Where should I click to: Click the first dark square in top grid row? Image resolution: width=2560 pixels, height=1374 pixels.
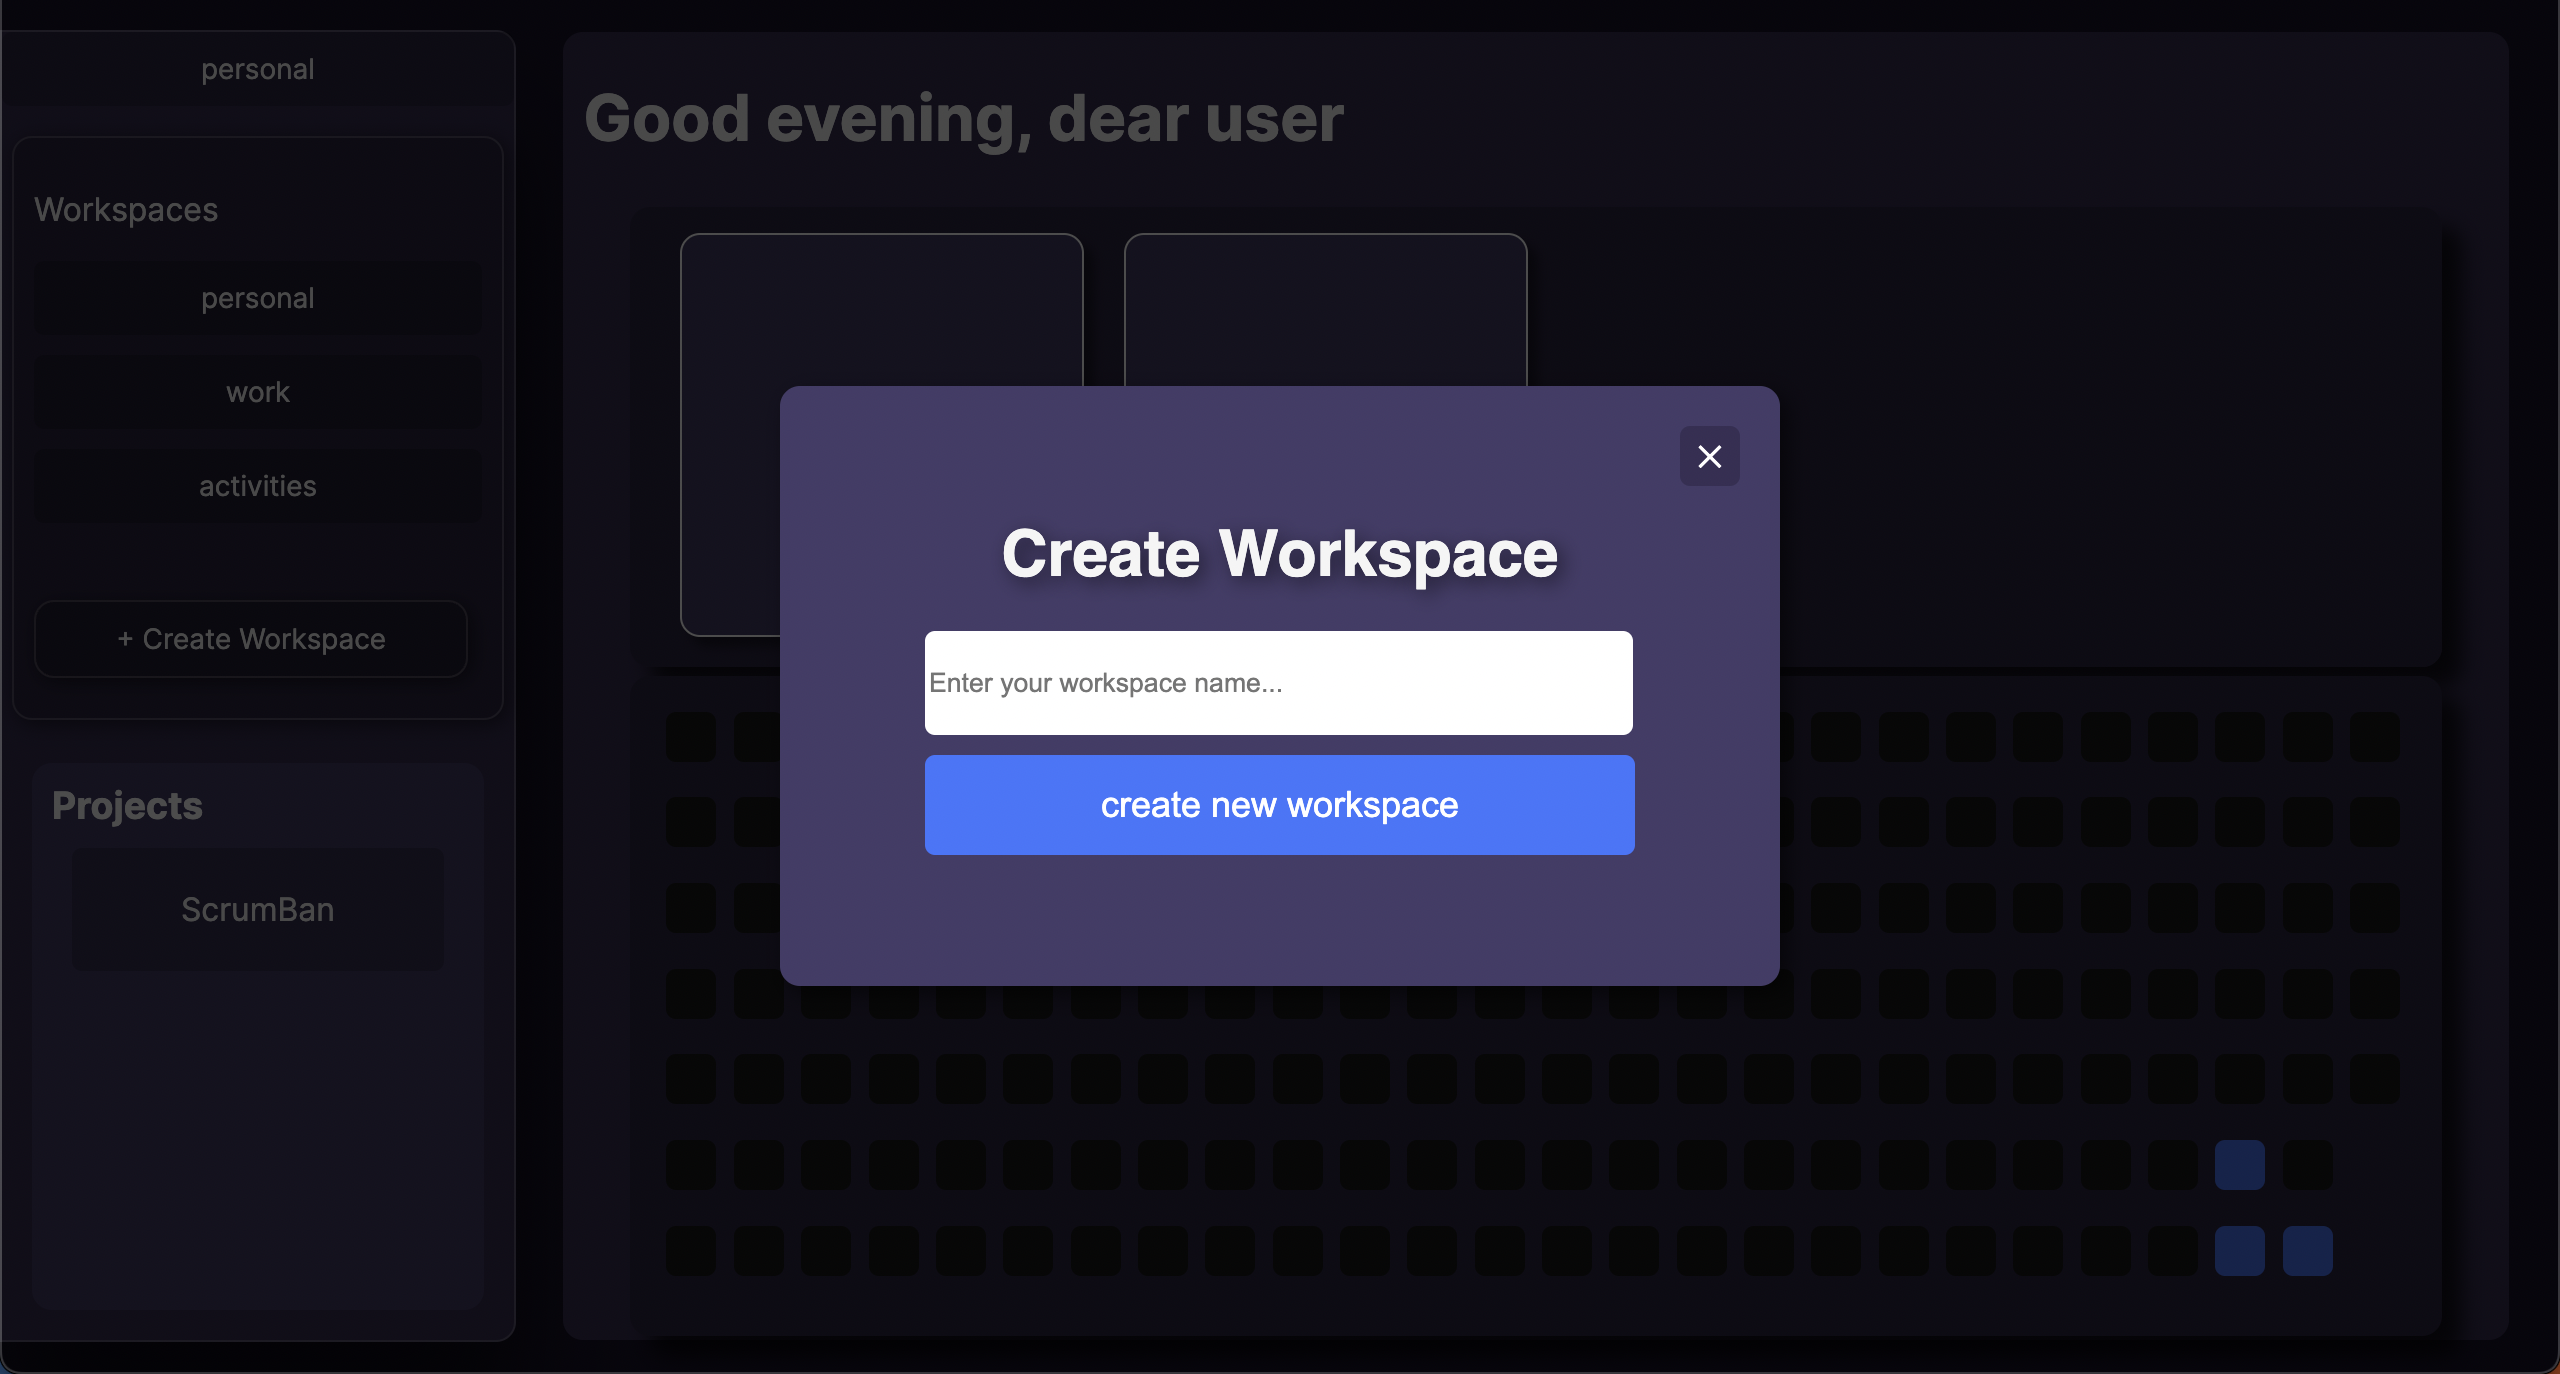coord(691,737)
